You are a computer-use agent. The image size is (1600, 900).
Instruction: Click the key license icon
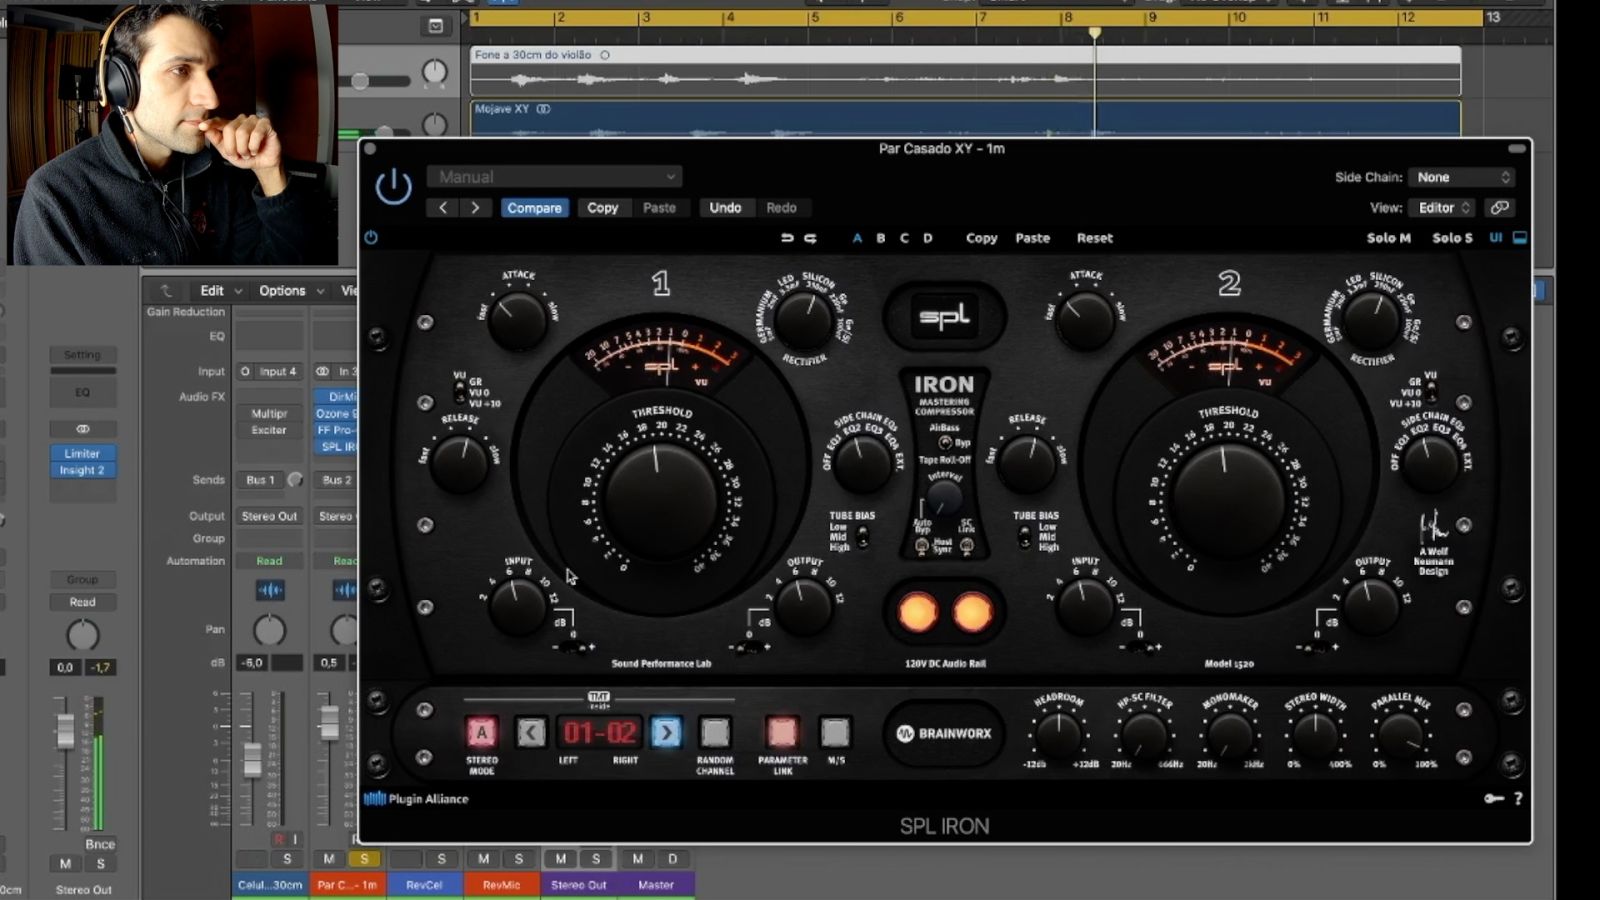click(x=1494, y=798)
